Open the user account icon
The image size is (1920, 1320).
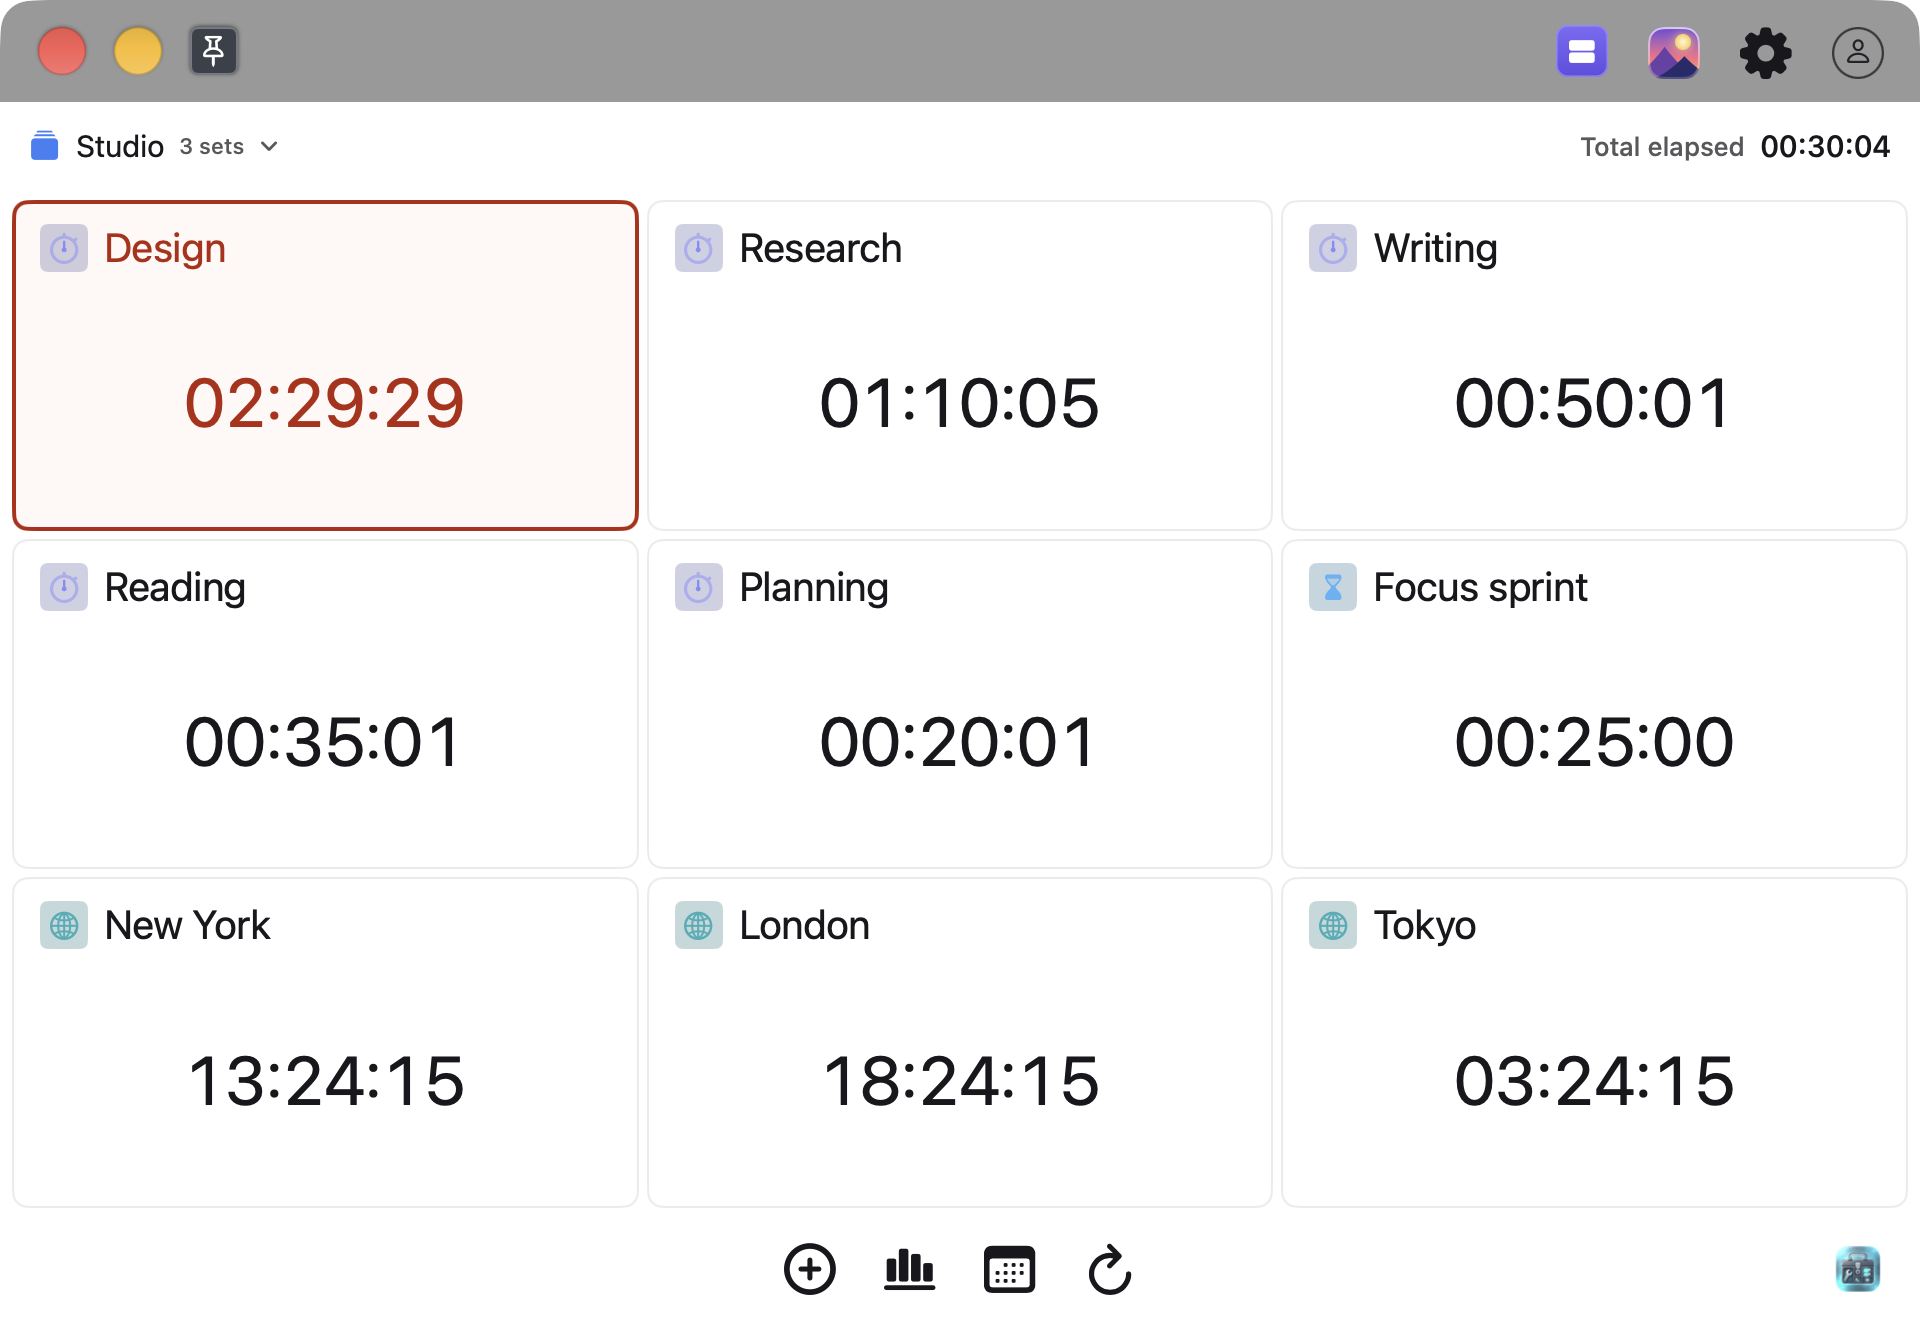click(x=1857, y=52)
